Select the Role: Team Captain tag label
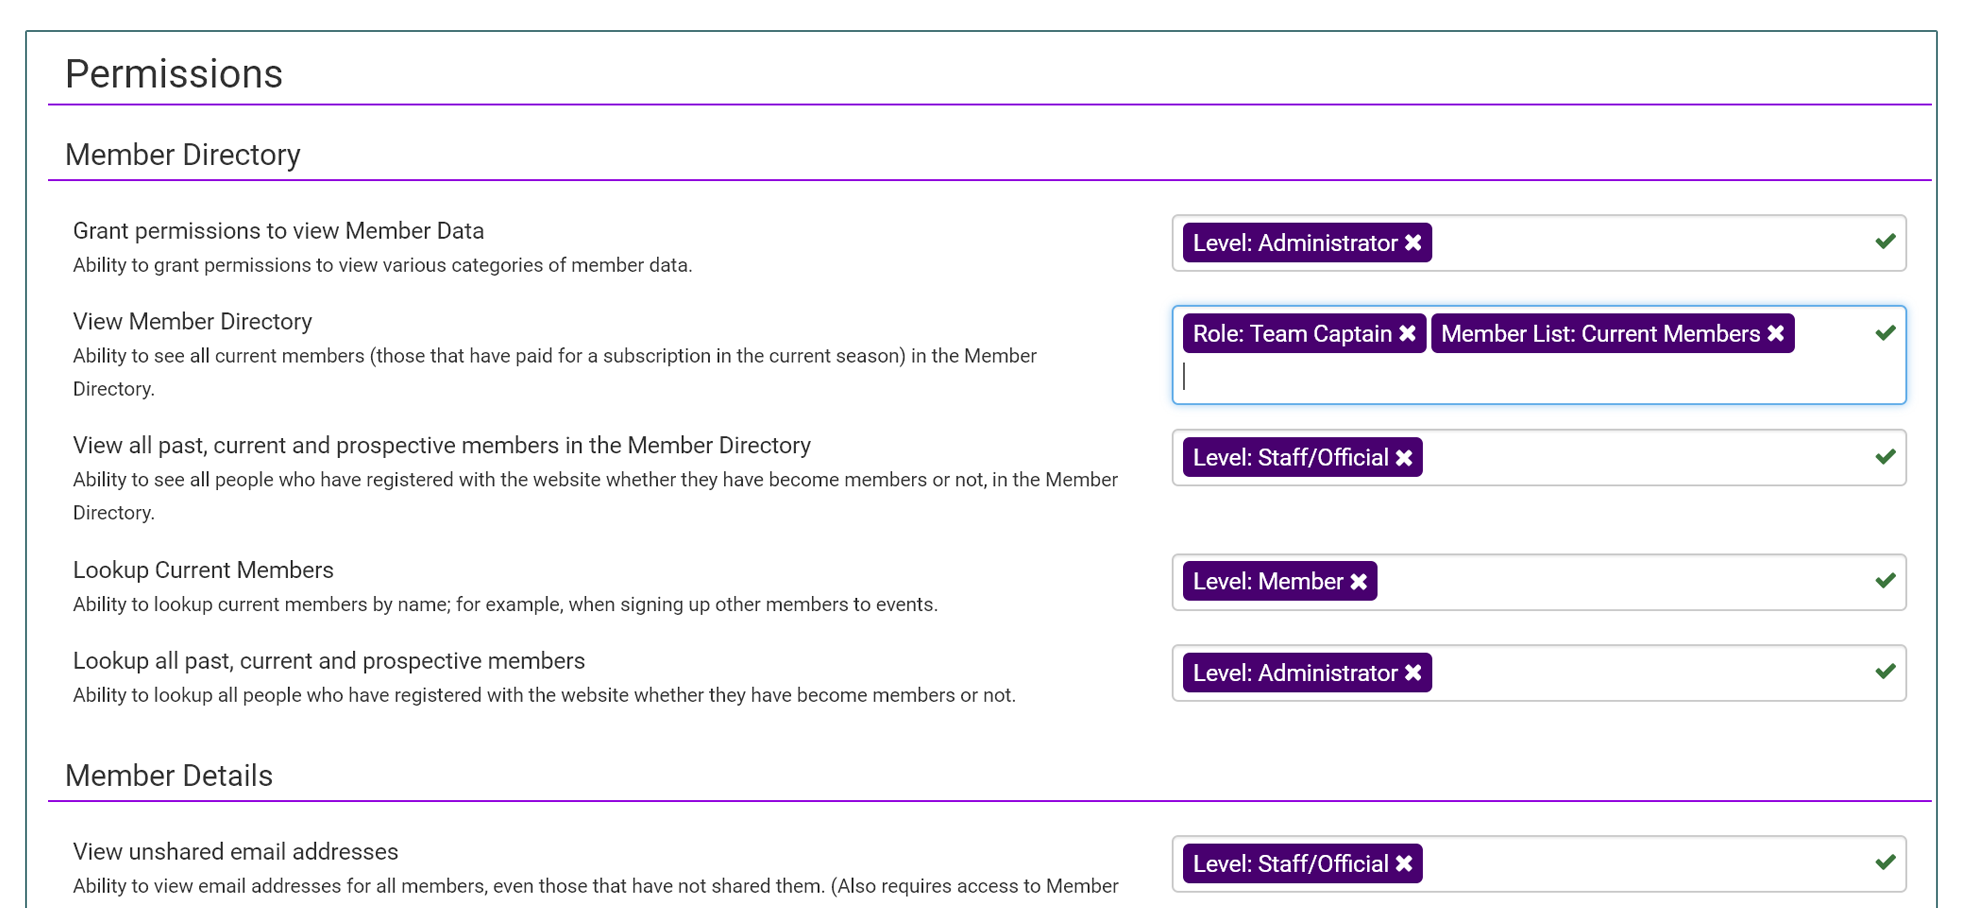The height and width of the screenshot is (908, 1970). click(1292, 334)
